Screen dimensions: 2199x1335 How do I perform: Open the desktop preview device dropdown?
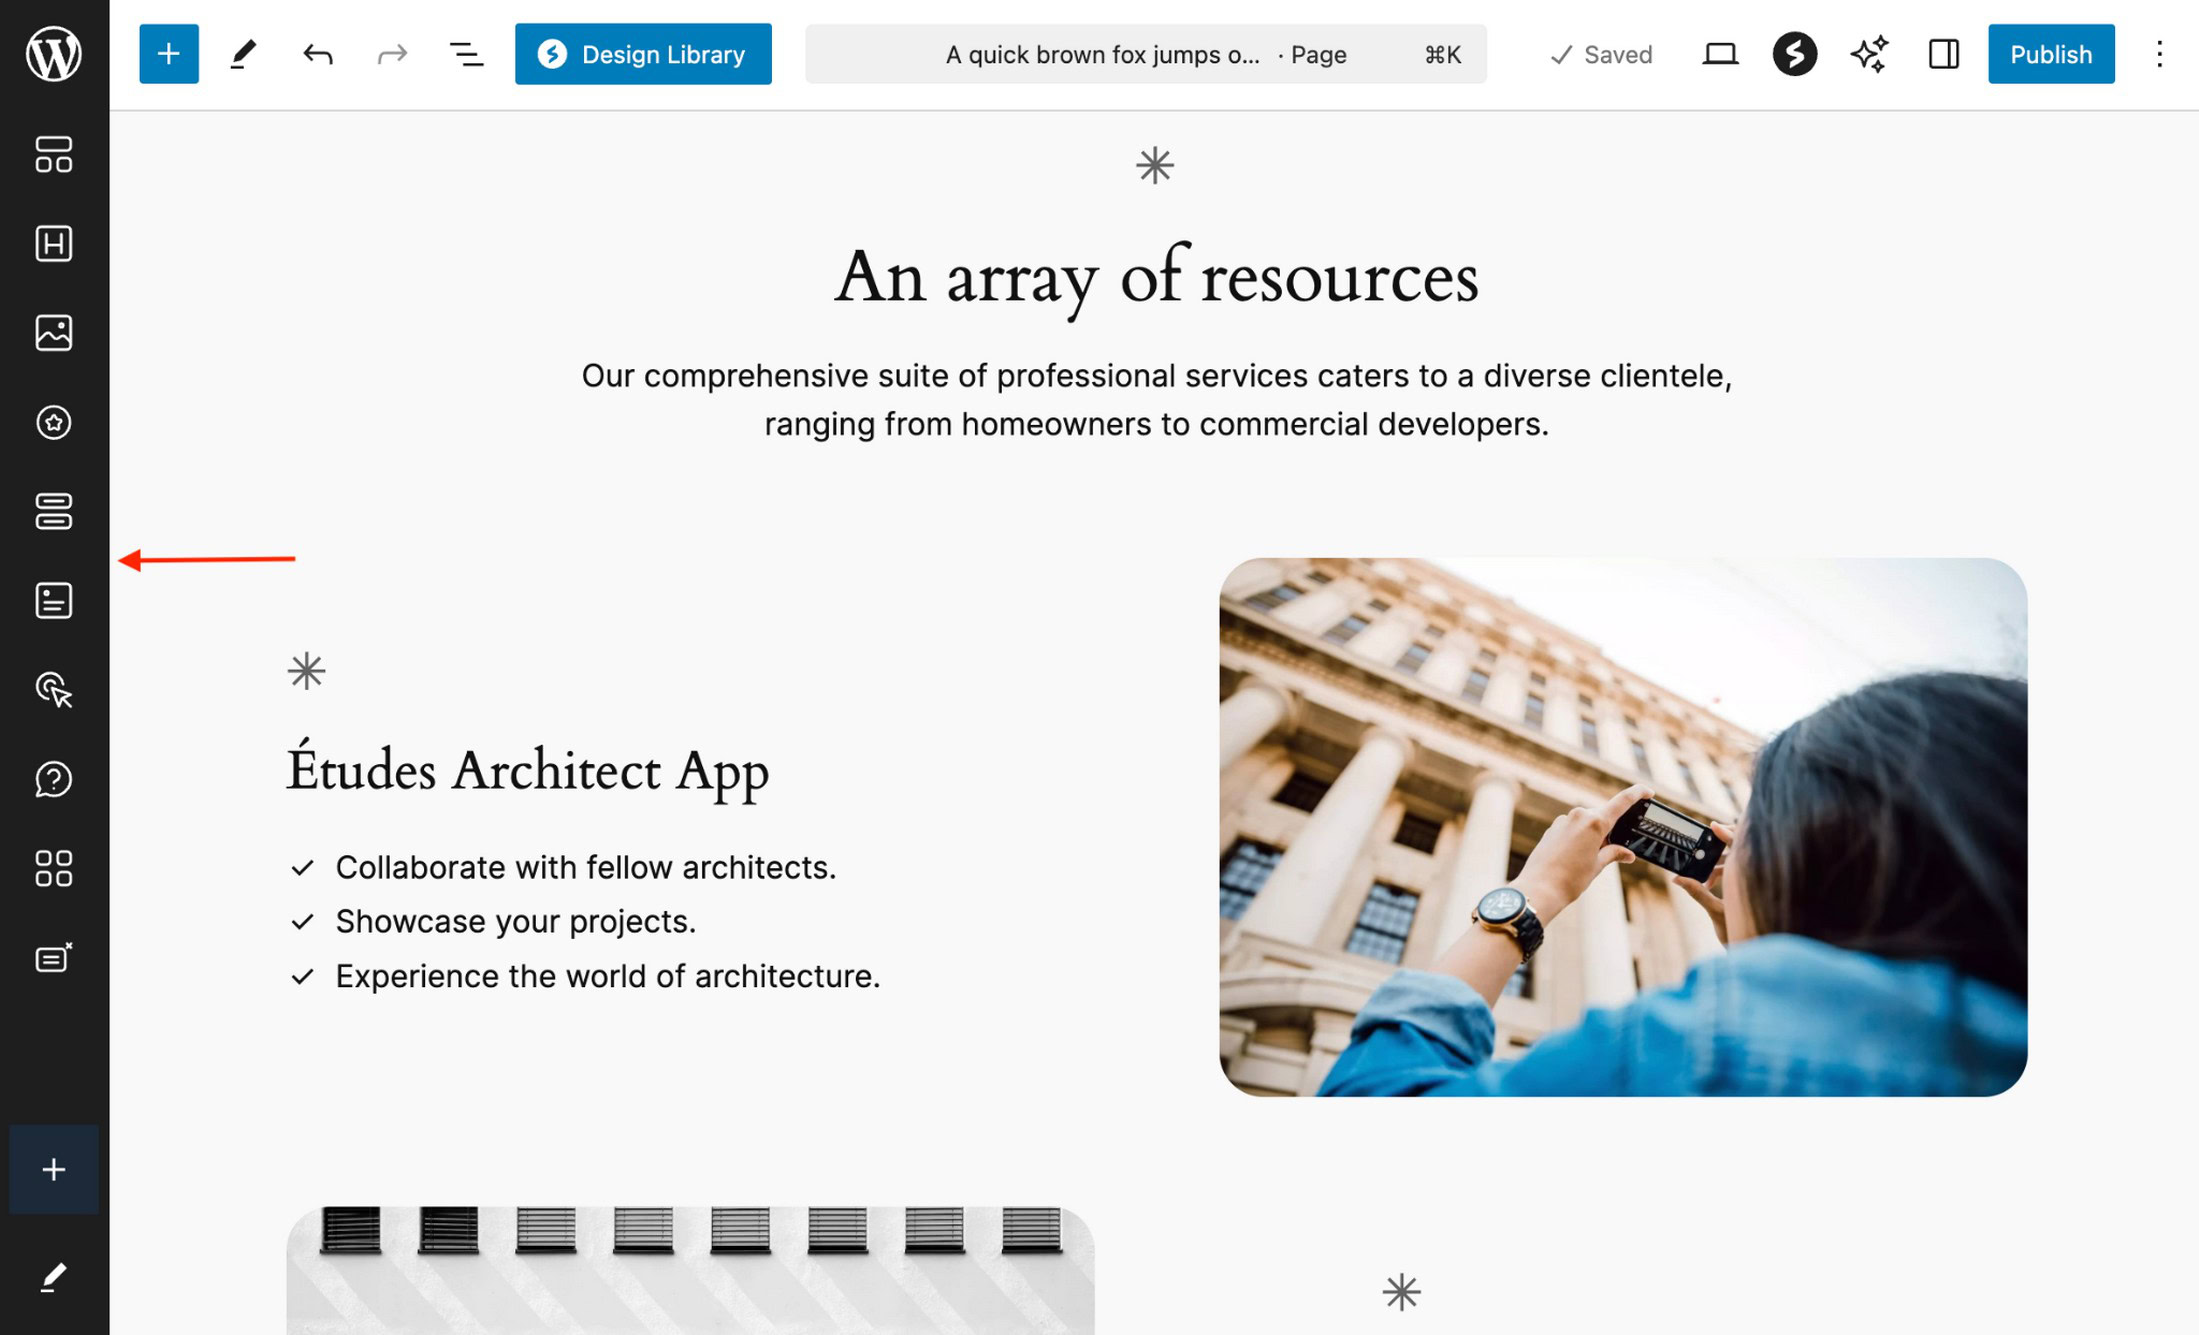coord(1719,54)
